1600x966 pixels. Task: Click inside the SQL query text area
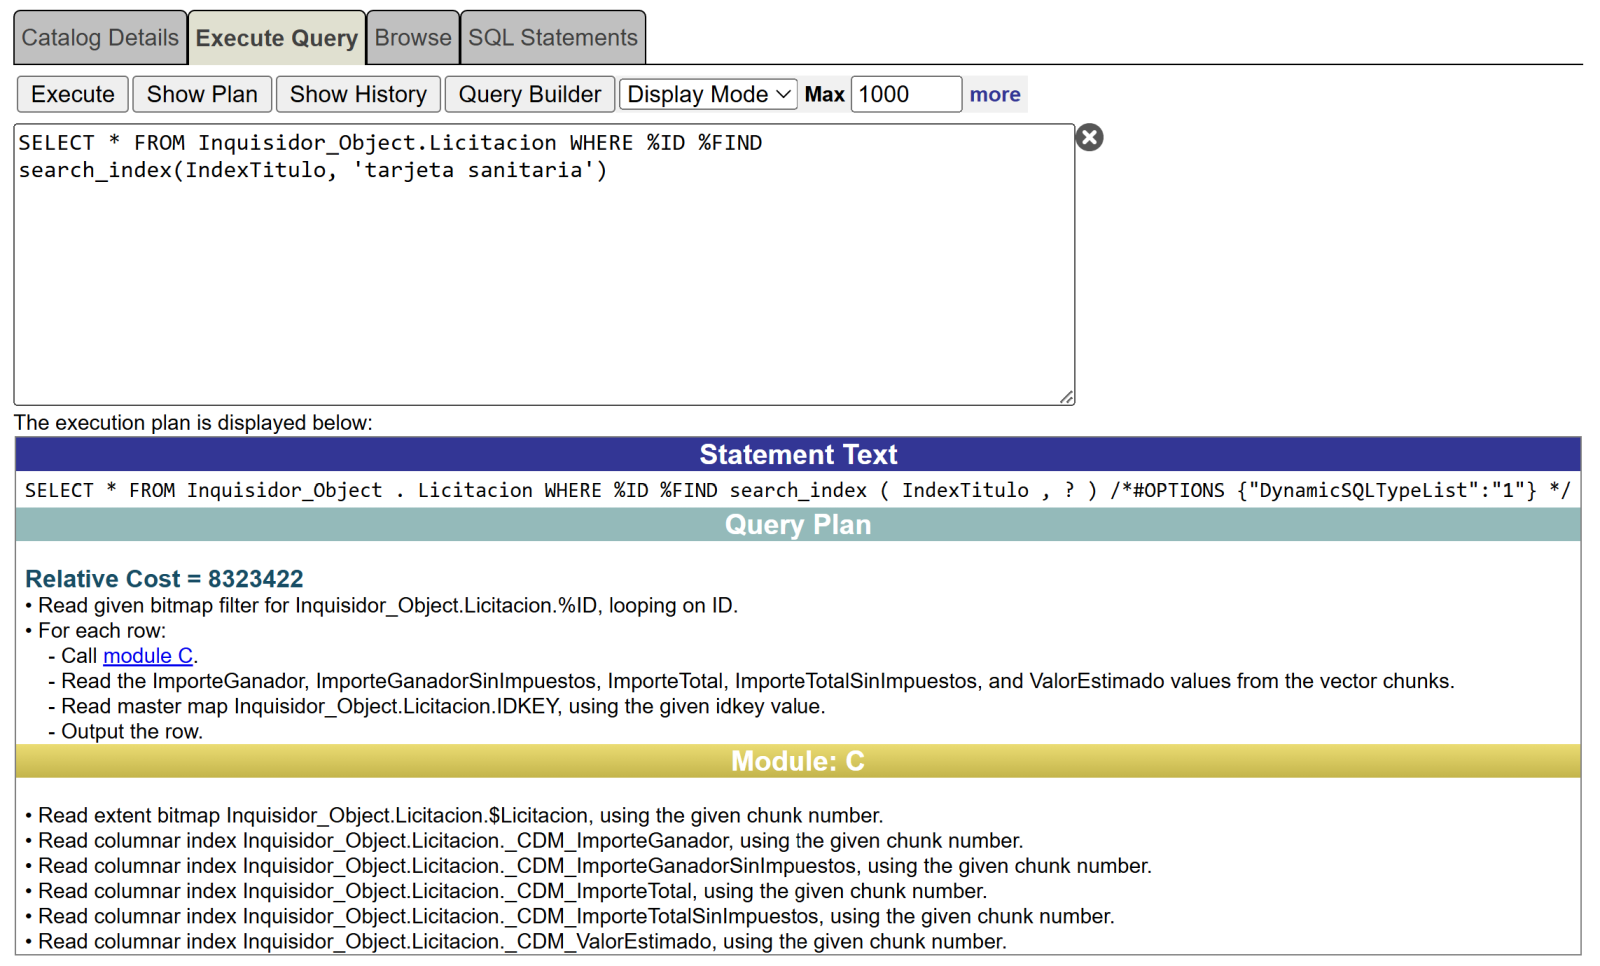(544, 280)
